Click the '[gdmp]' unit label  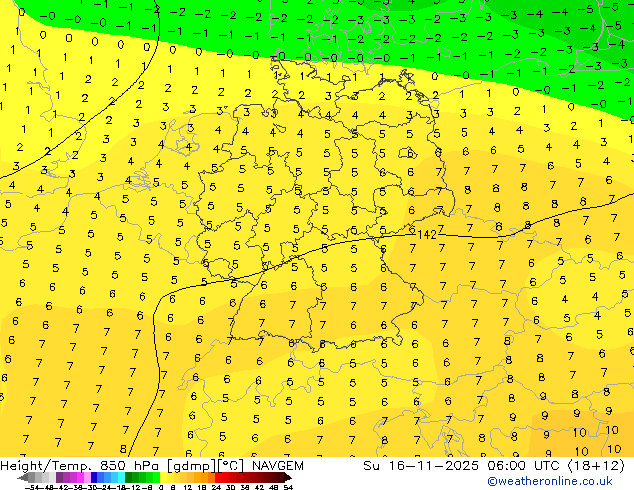click(x=192, y=466)
